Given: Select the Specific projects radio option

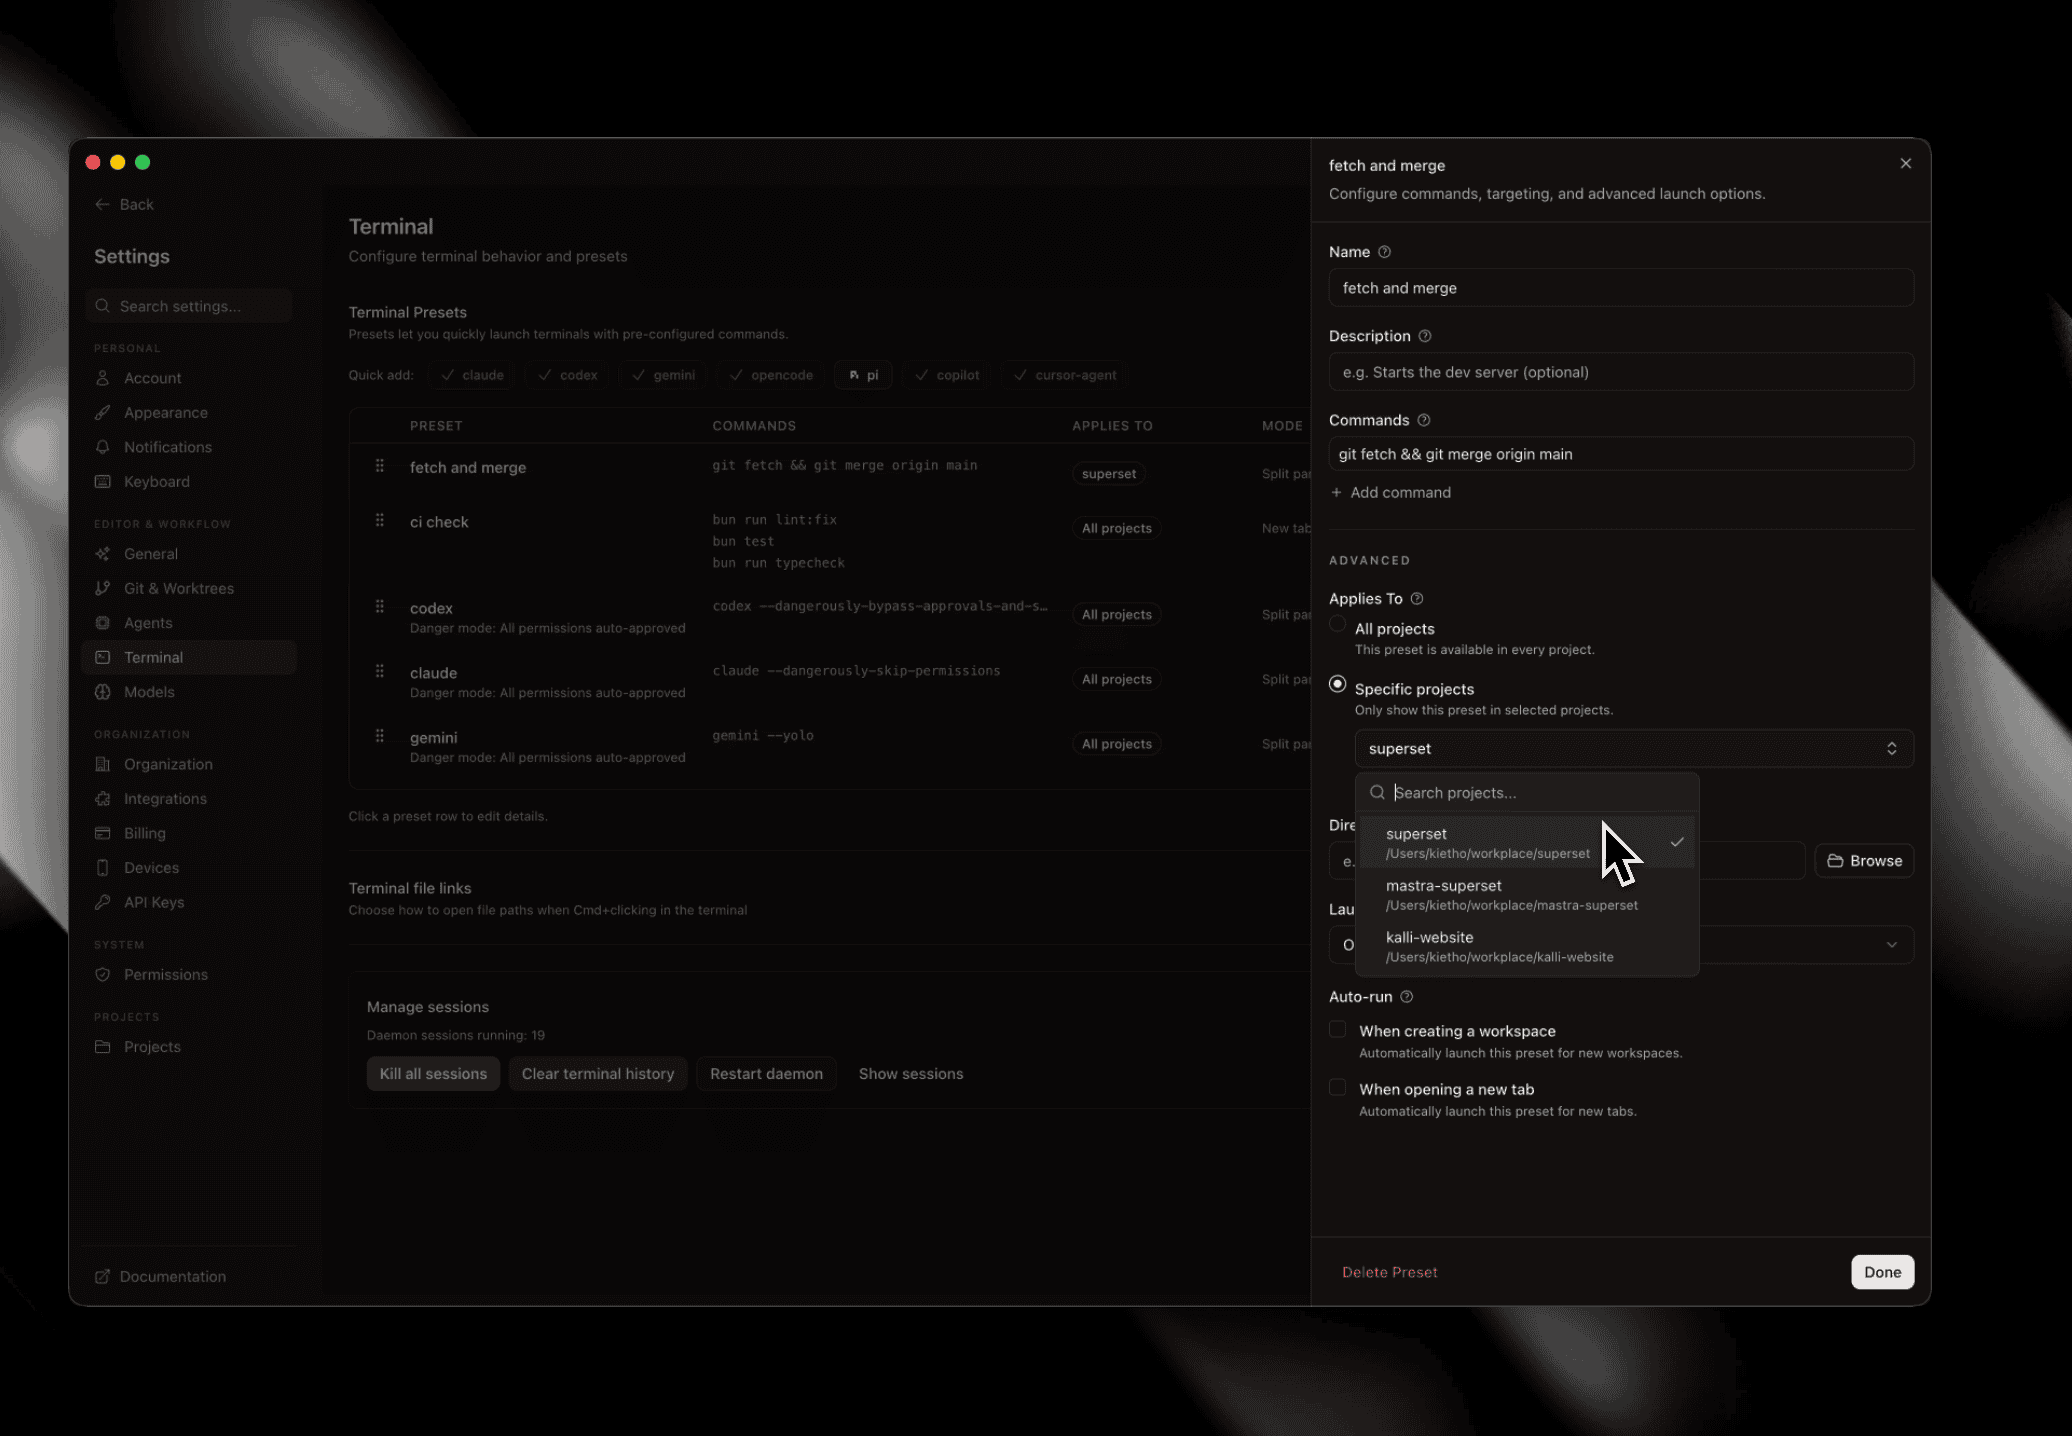Looking at the screenshot, I should (x=1338, y=685).
